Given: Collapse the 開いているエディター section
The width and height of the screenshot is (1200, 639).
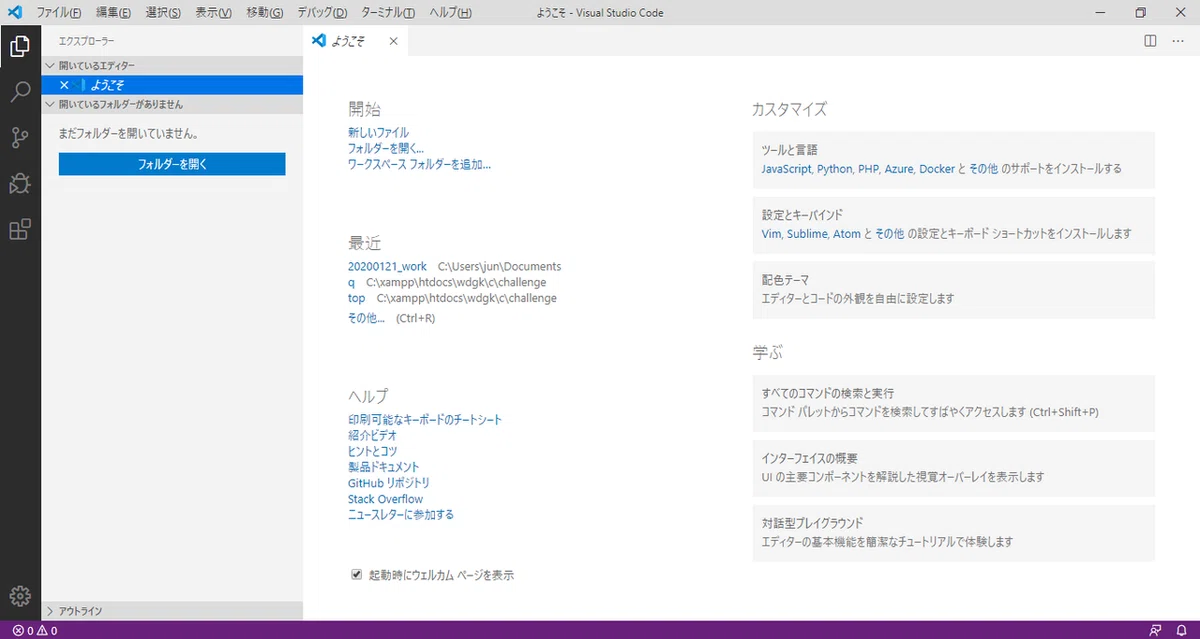Looking at the screenshot, I should pos(172,65).
